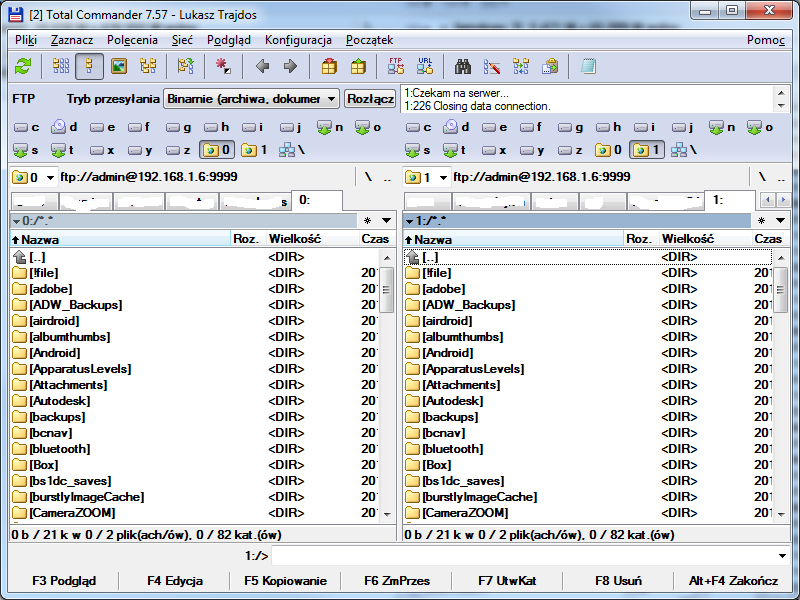Click the left panel vertical scrollbar thumb
Screen dimensions: 800x600
(x=387, y=289)
